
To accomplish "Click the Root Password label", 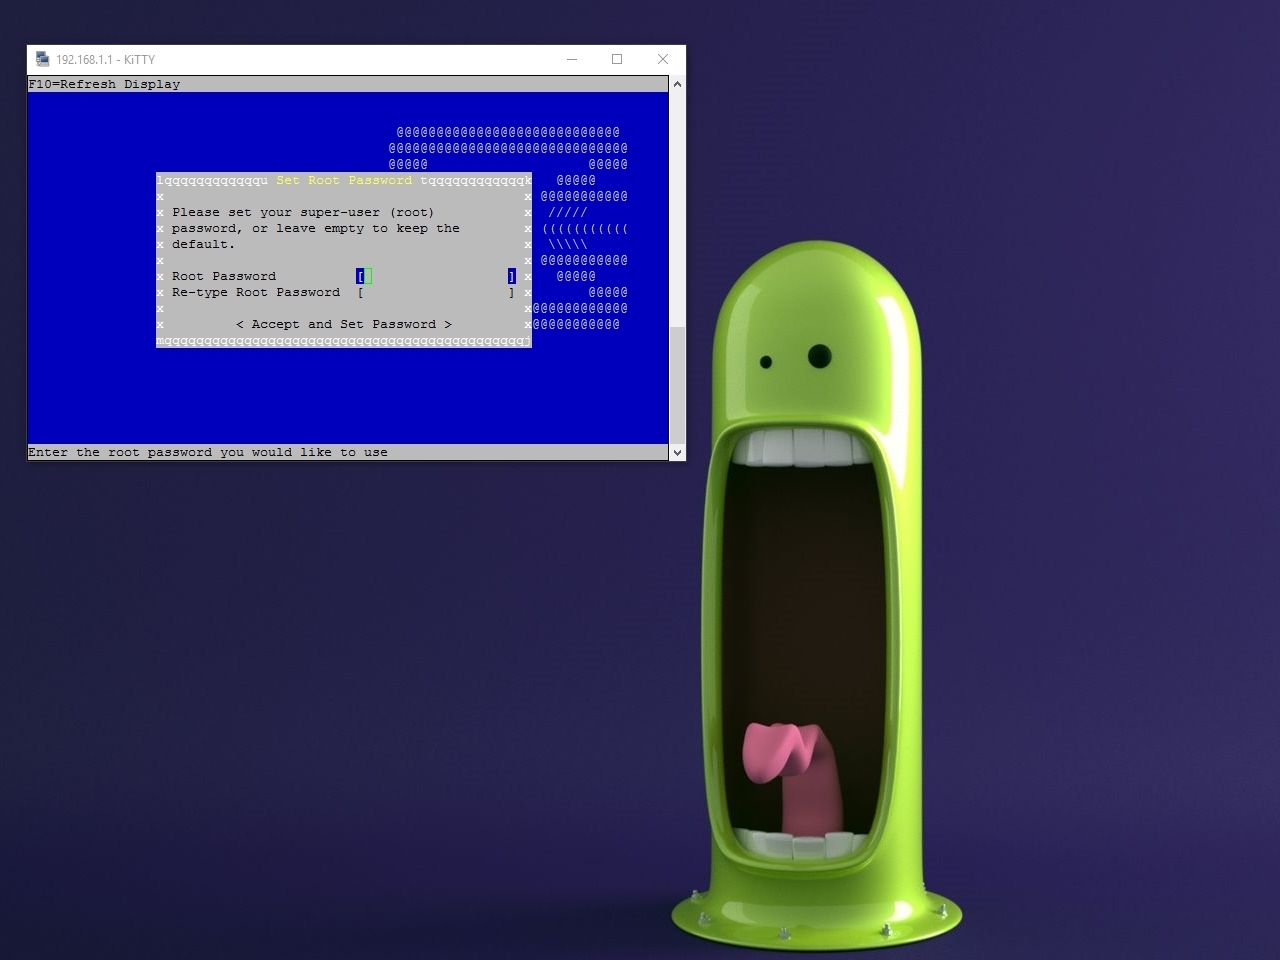I will click(x=224, y=276).
